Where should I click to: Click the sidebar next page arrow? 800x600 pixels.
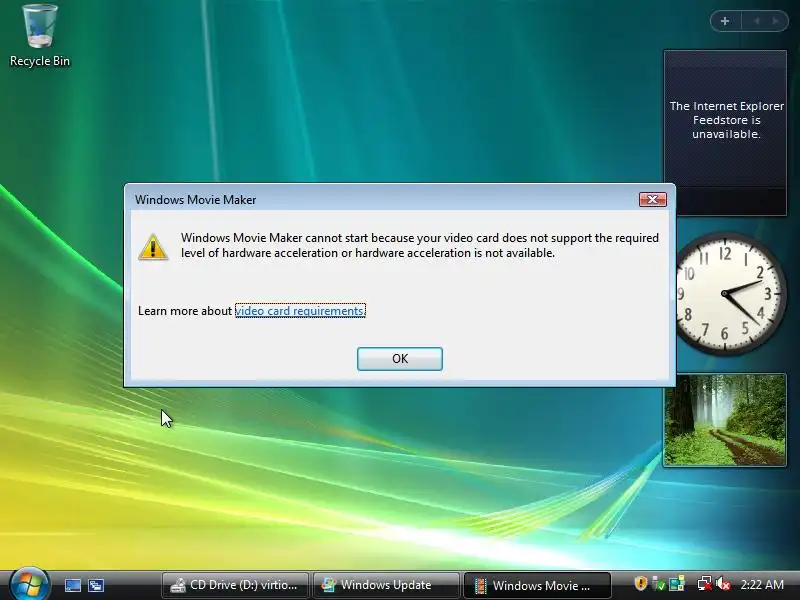(x=776, y=21)
